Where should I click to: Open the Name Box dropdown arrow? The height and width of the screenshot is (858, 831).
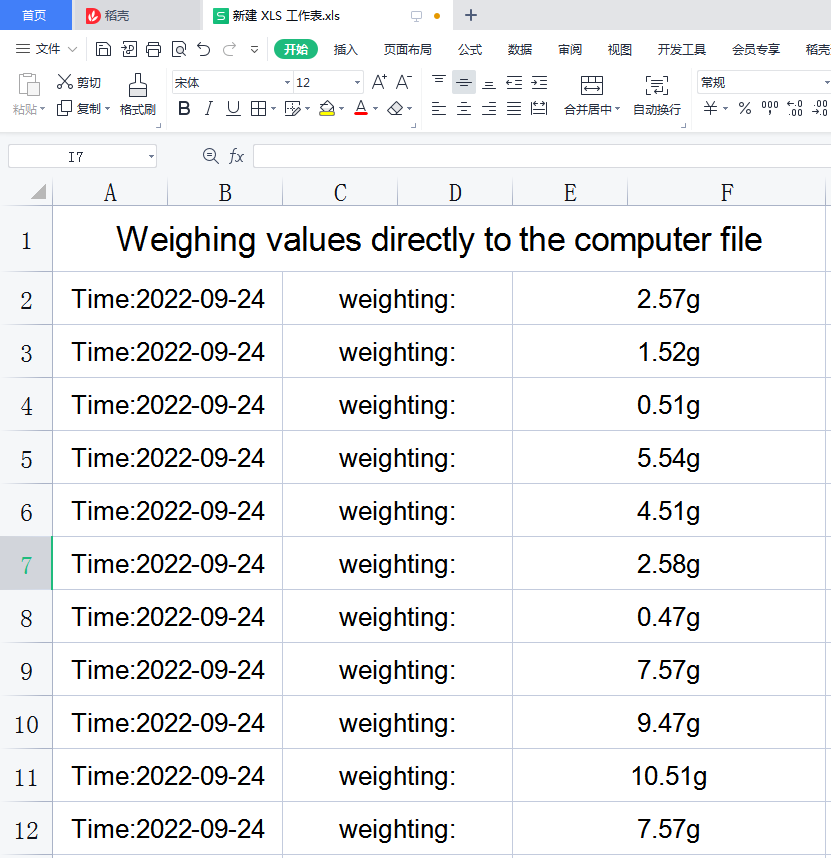click(x=151, y=156)
